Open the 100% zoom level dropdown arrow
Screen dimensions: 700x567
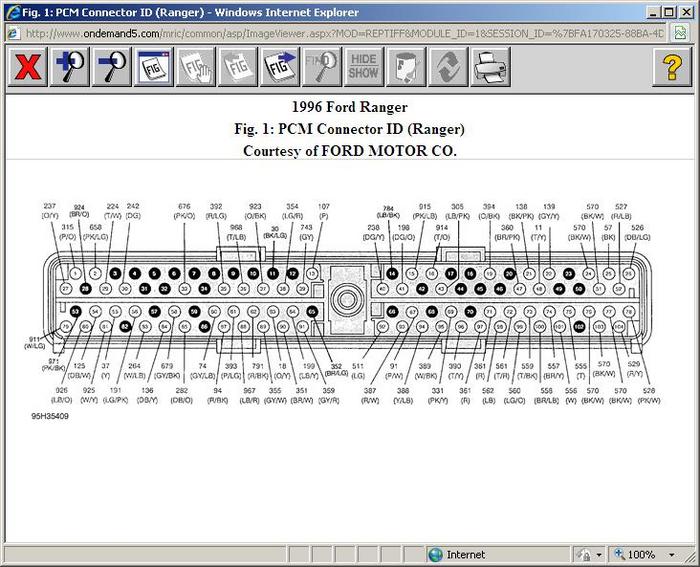point(671,555)
